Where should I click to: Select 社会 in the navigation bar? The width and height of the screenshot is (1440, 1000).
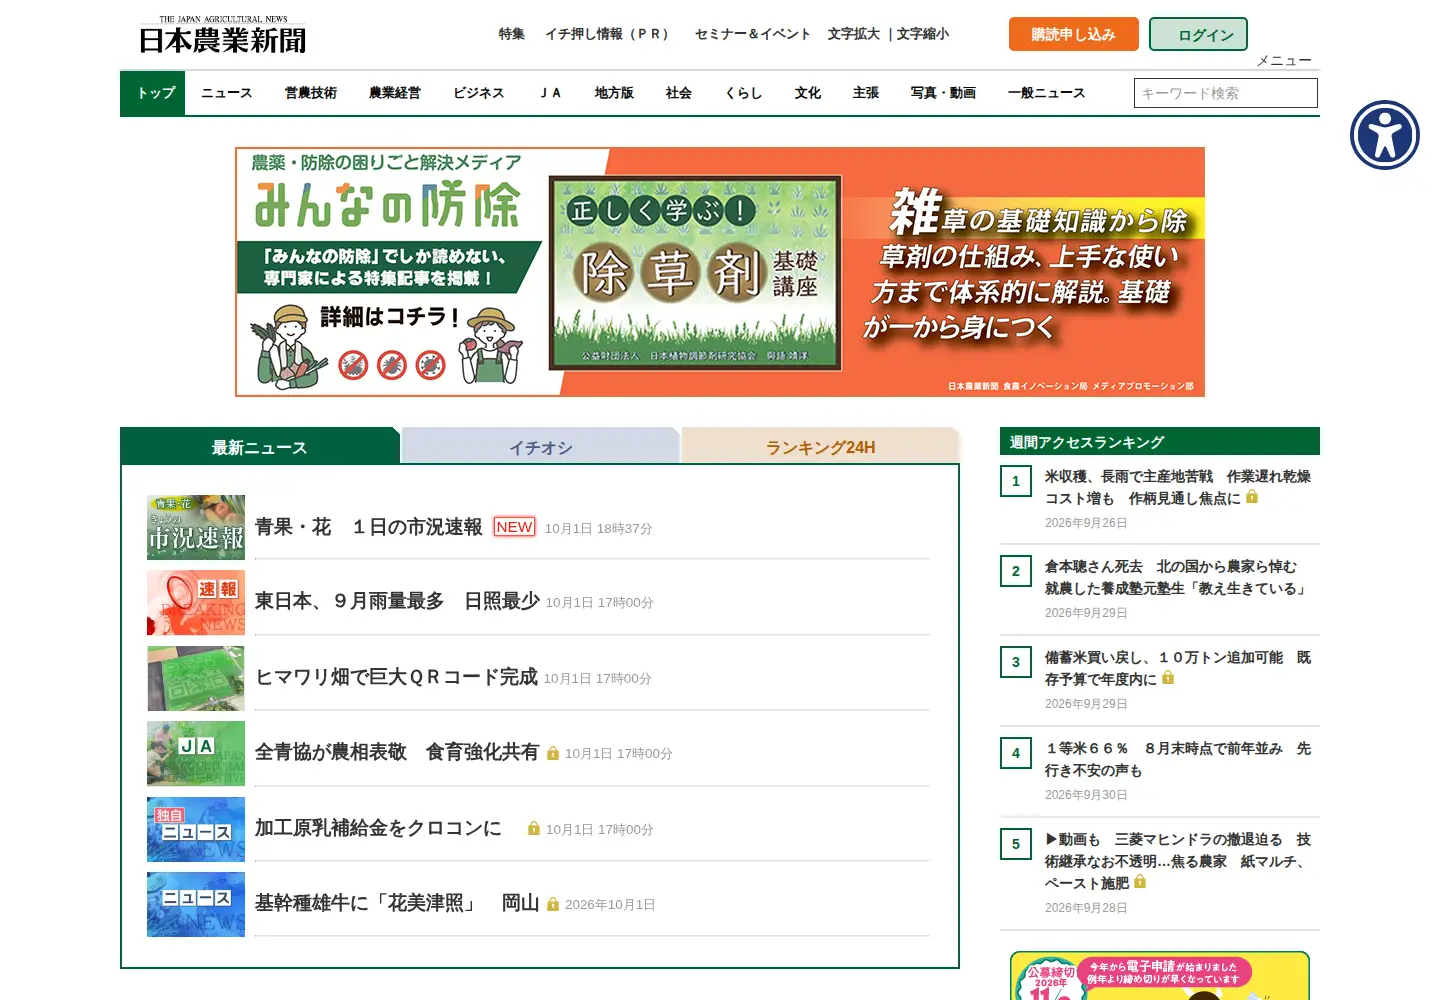(679, 93)
